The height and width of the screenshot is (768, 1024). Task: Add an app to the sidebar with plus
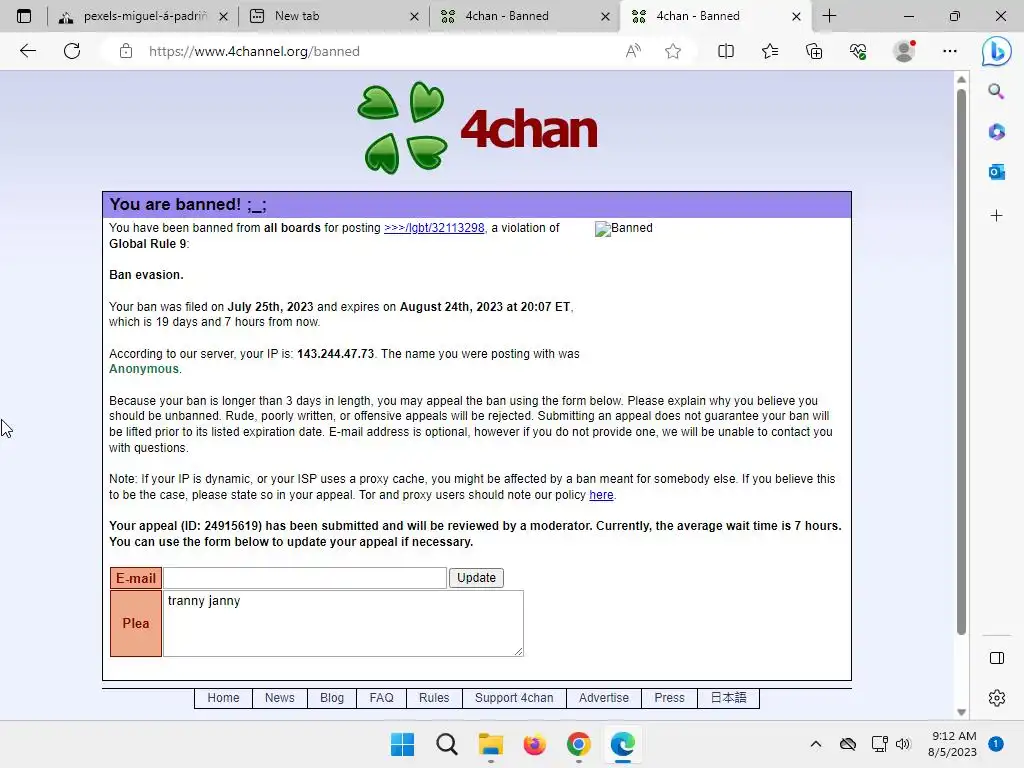(x=996, y=216)
